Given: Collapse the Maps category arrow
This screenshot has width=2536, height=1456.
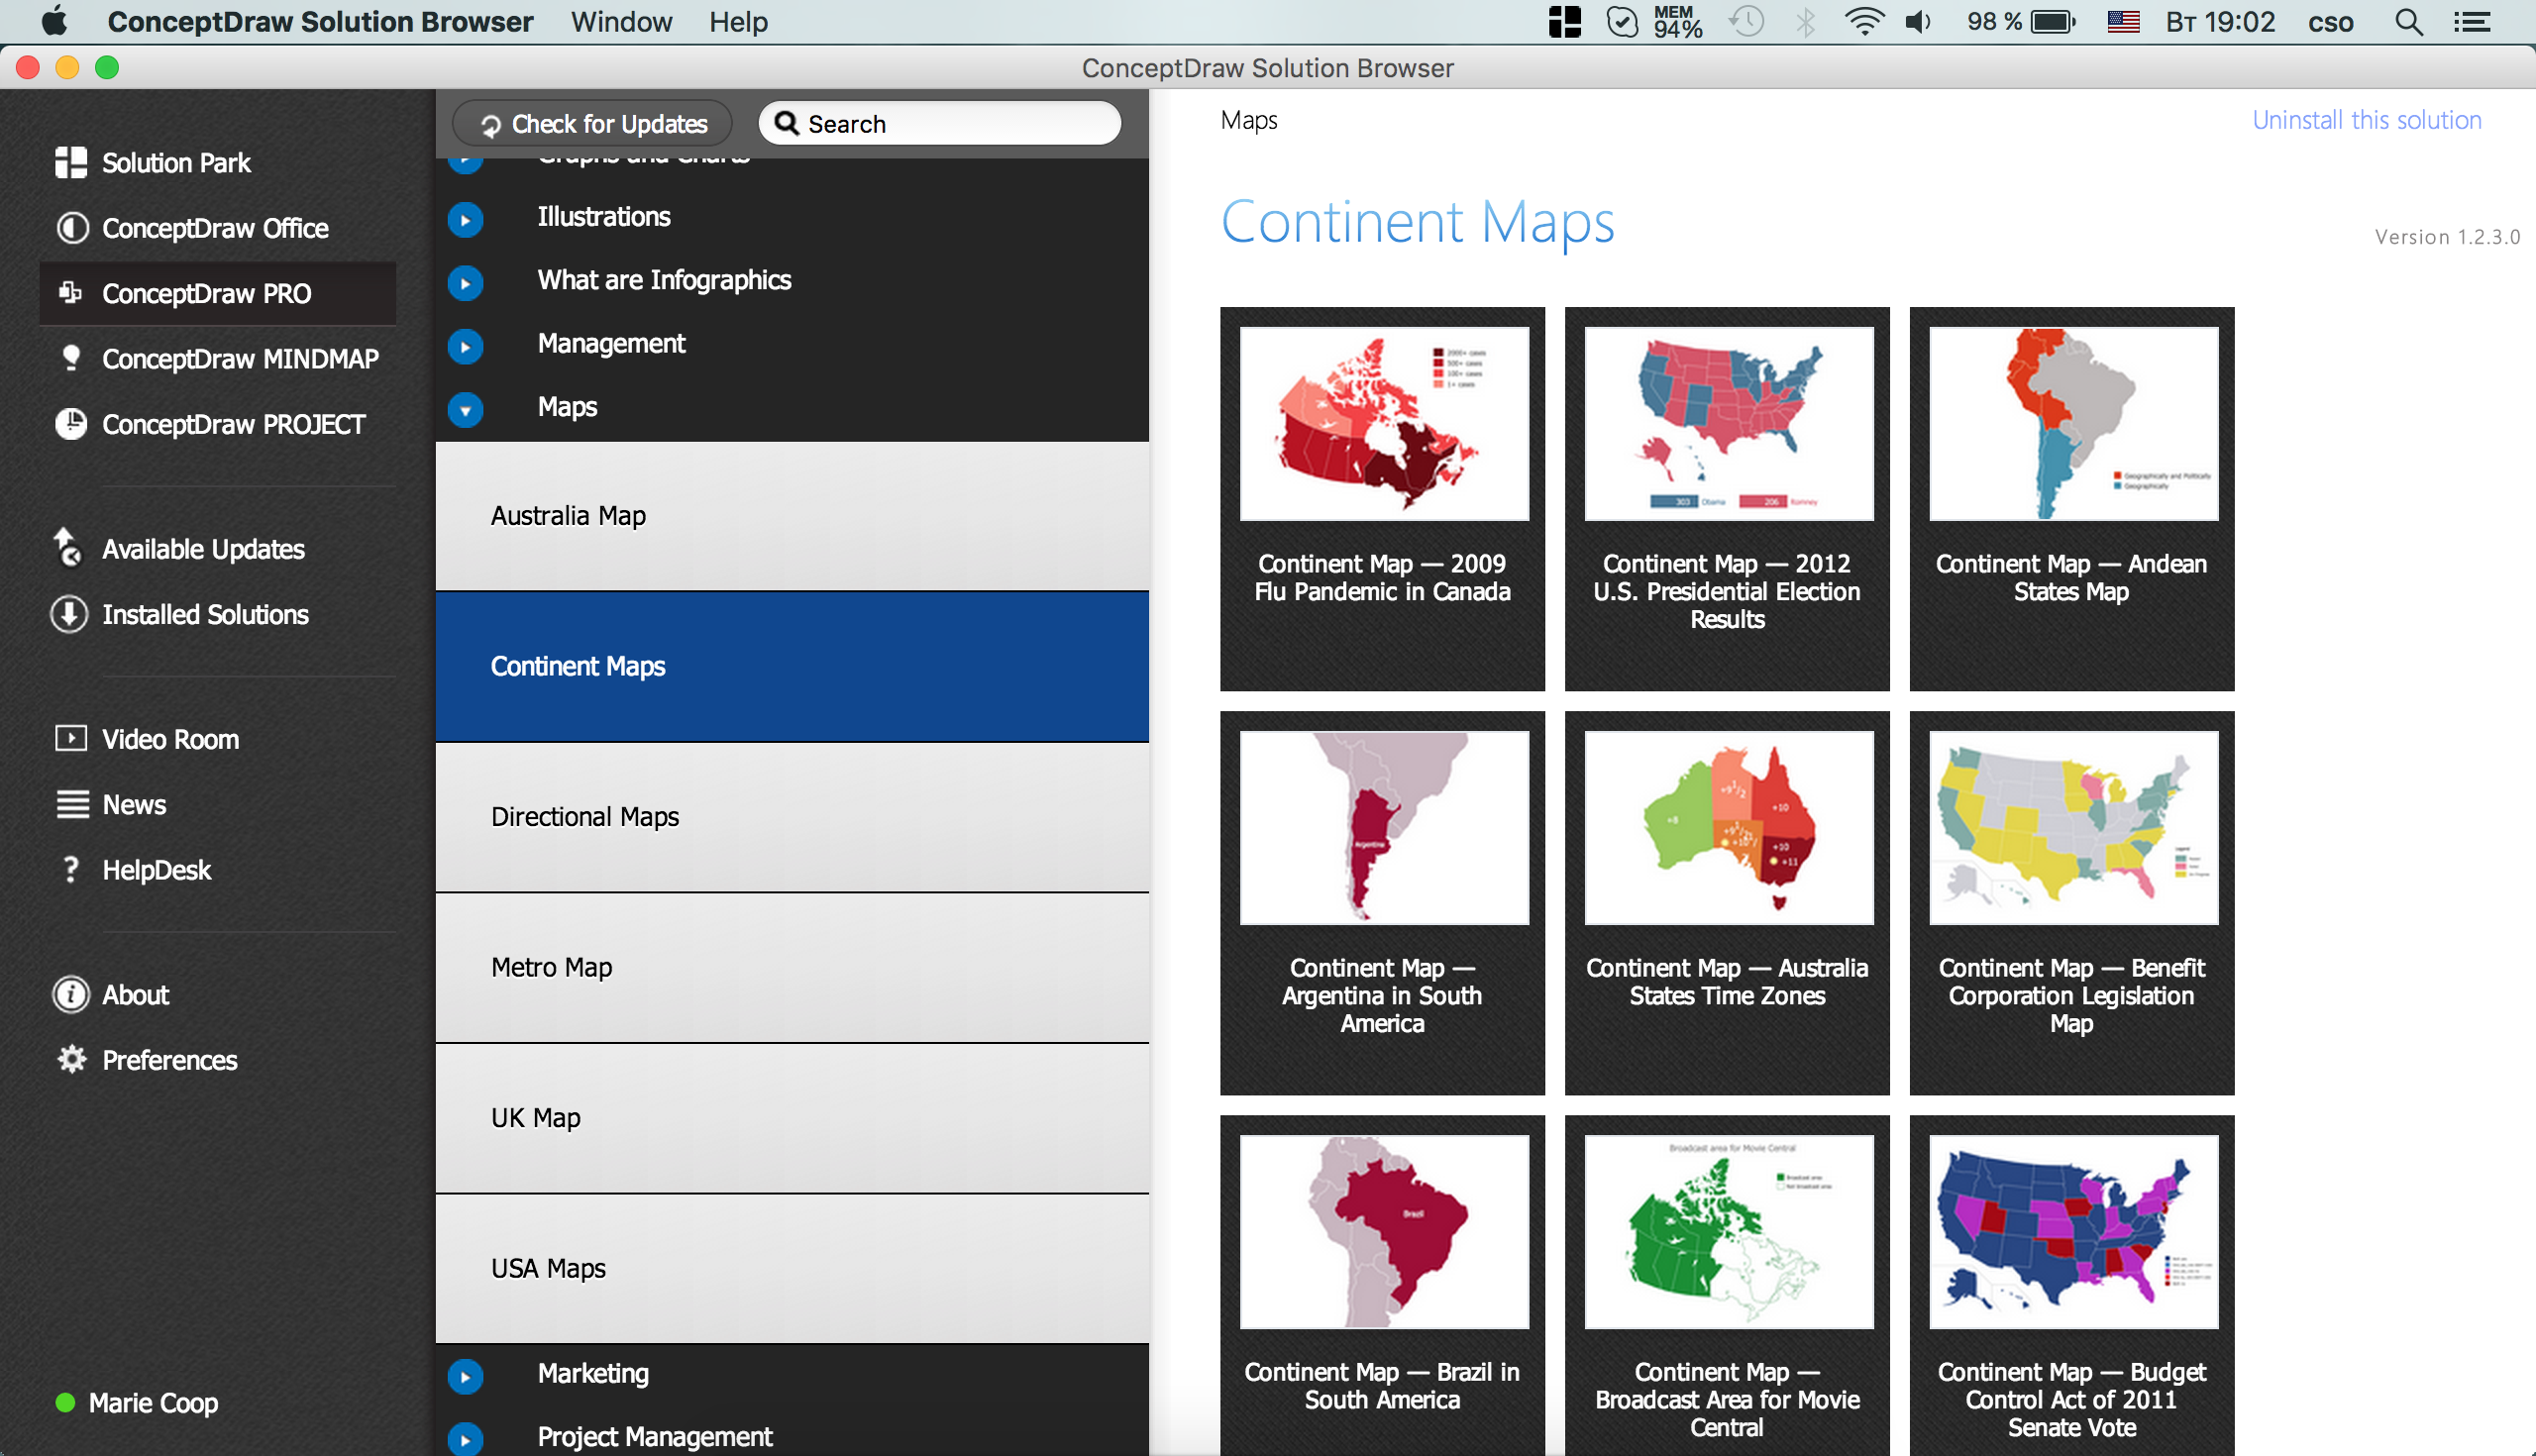Looking at the screenshot, I should (x=465, y=409).
